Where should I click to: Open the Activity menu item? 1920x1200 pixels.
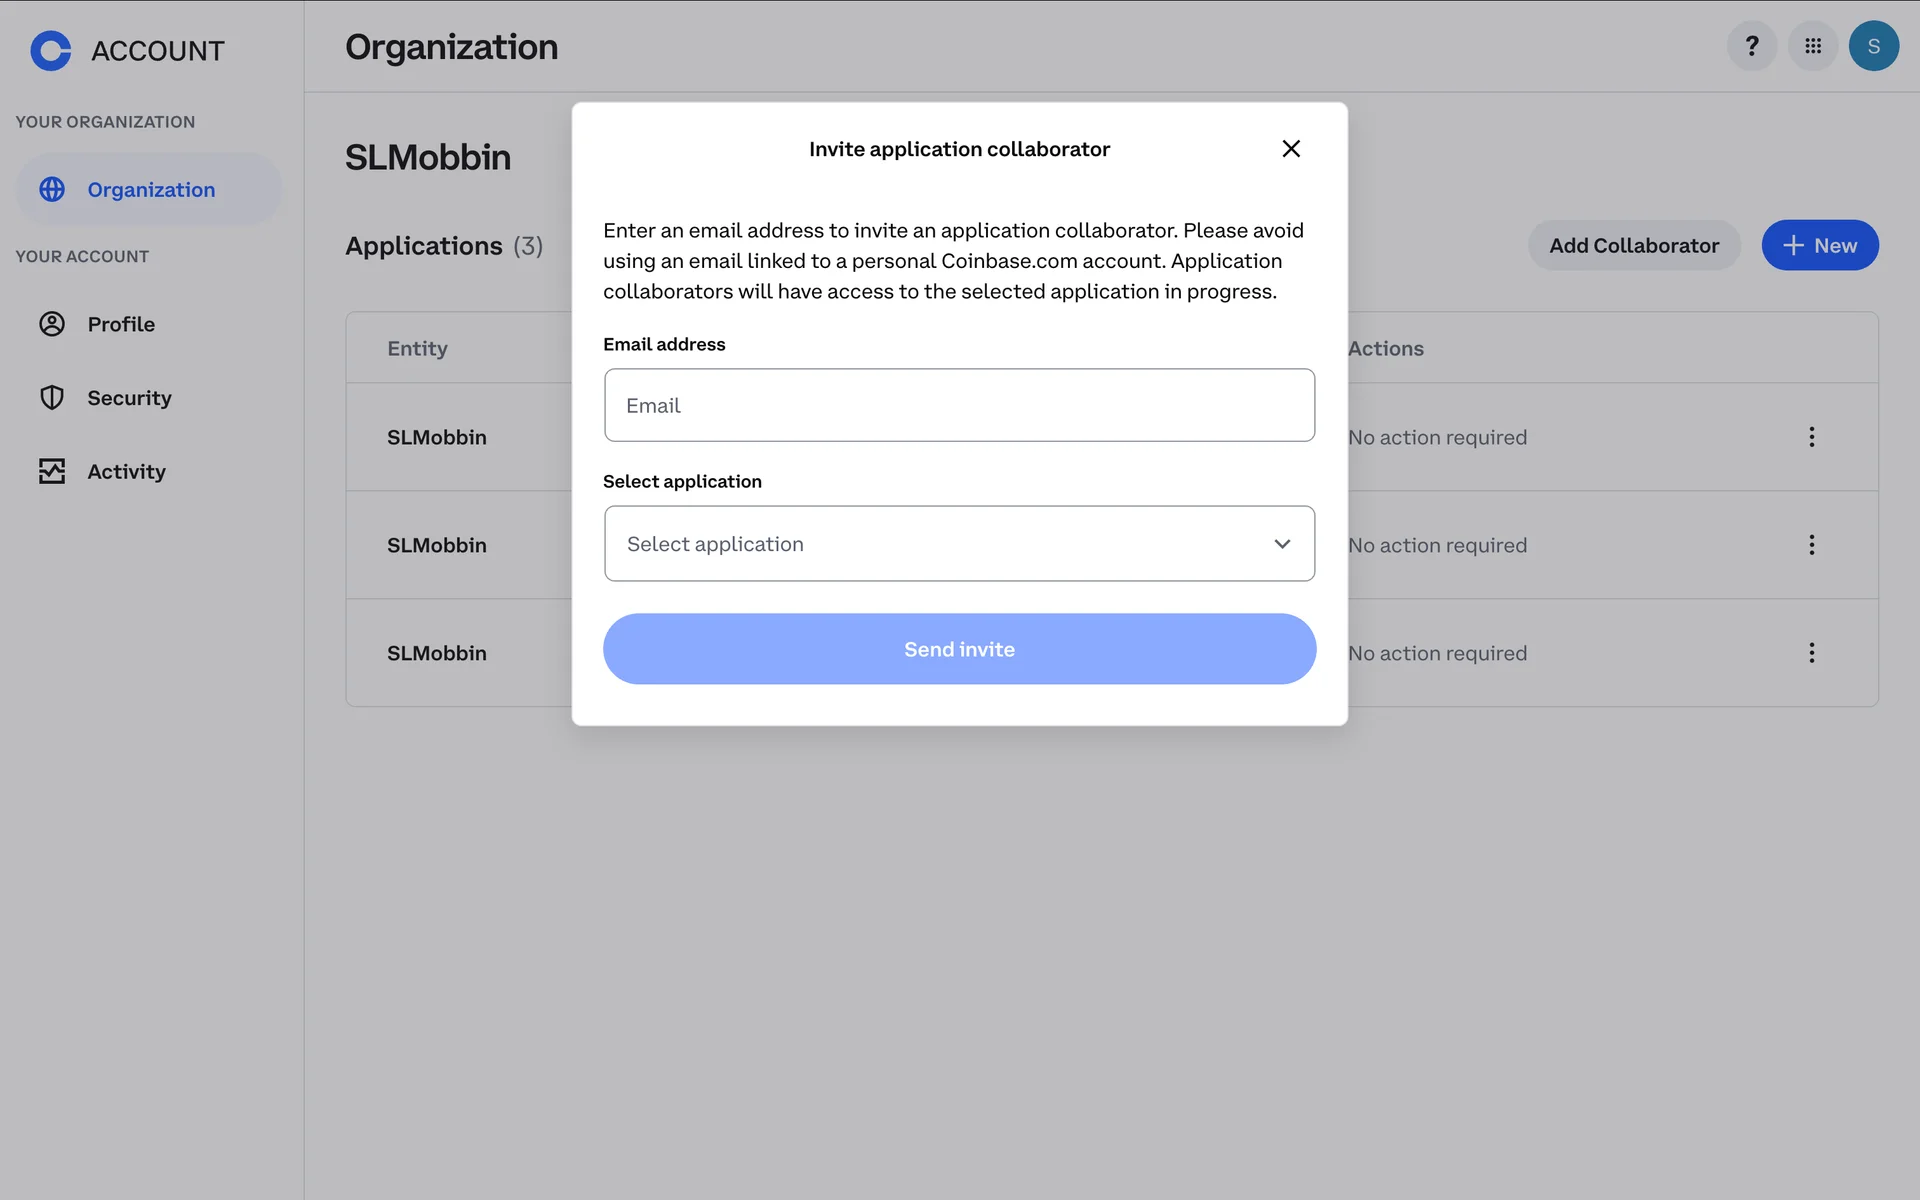126,471
